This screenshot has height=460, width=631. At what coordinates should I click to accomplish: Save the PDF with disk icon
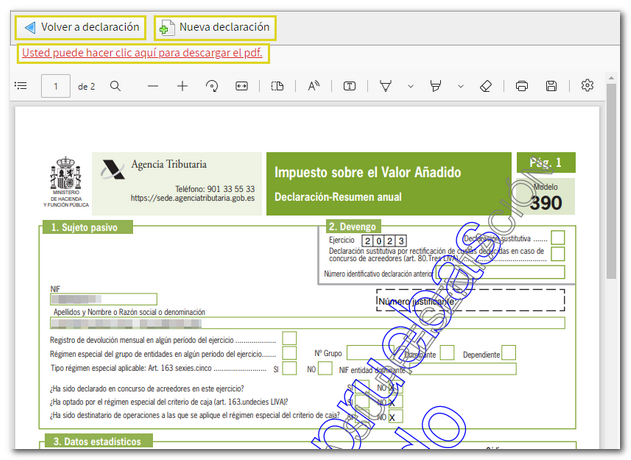[551, 86]
